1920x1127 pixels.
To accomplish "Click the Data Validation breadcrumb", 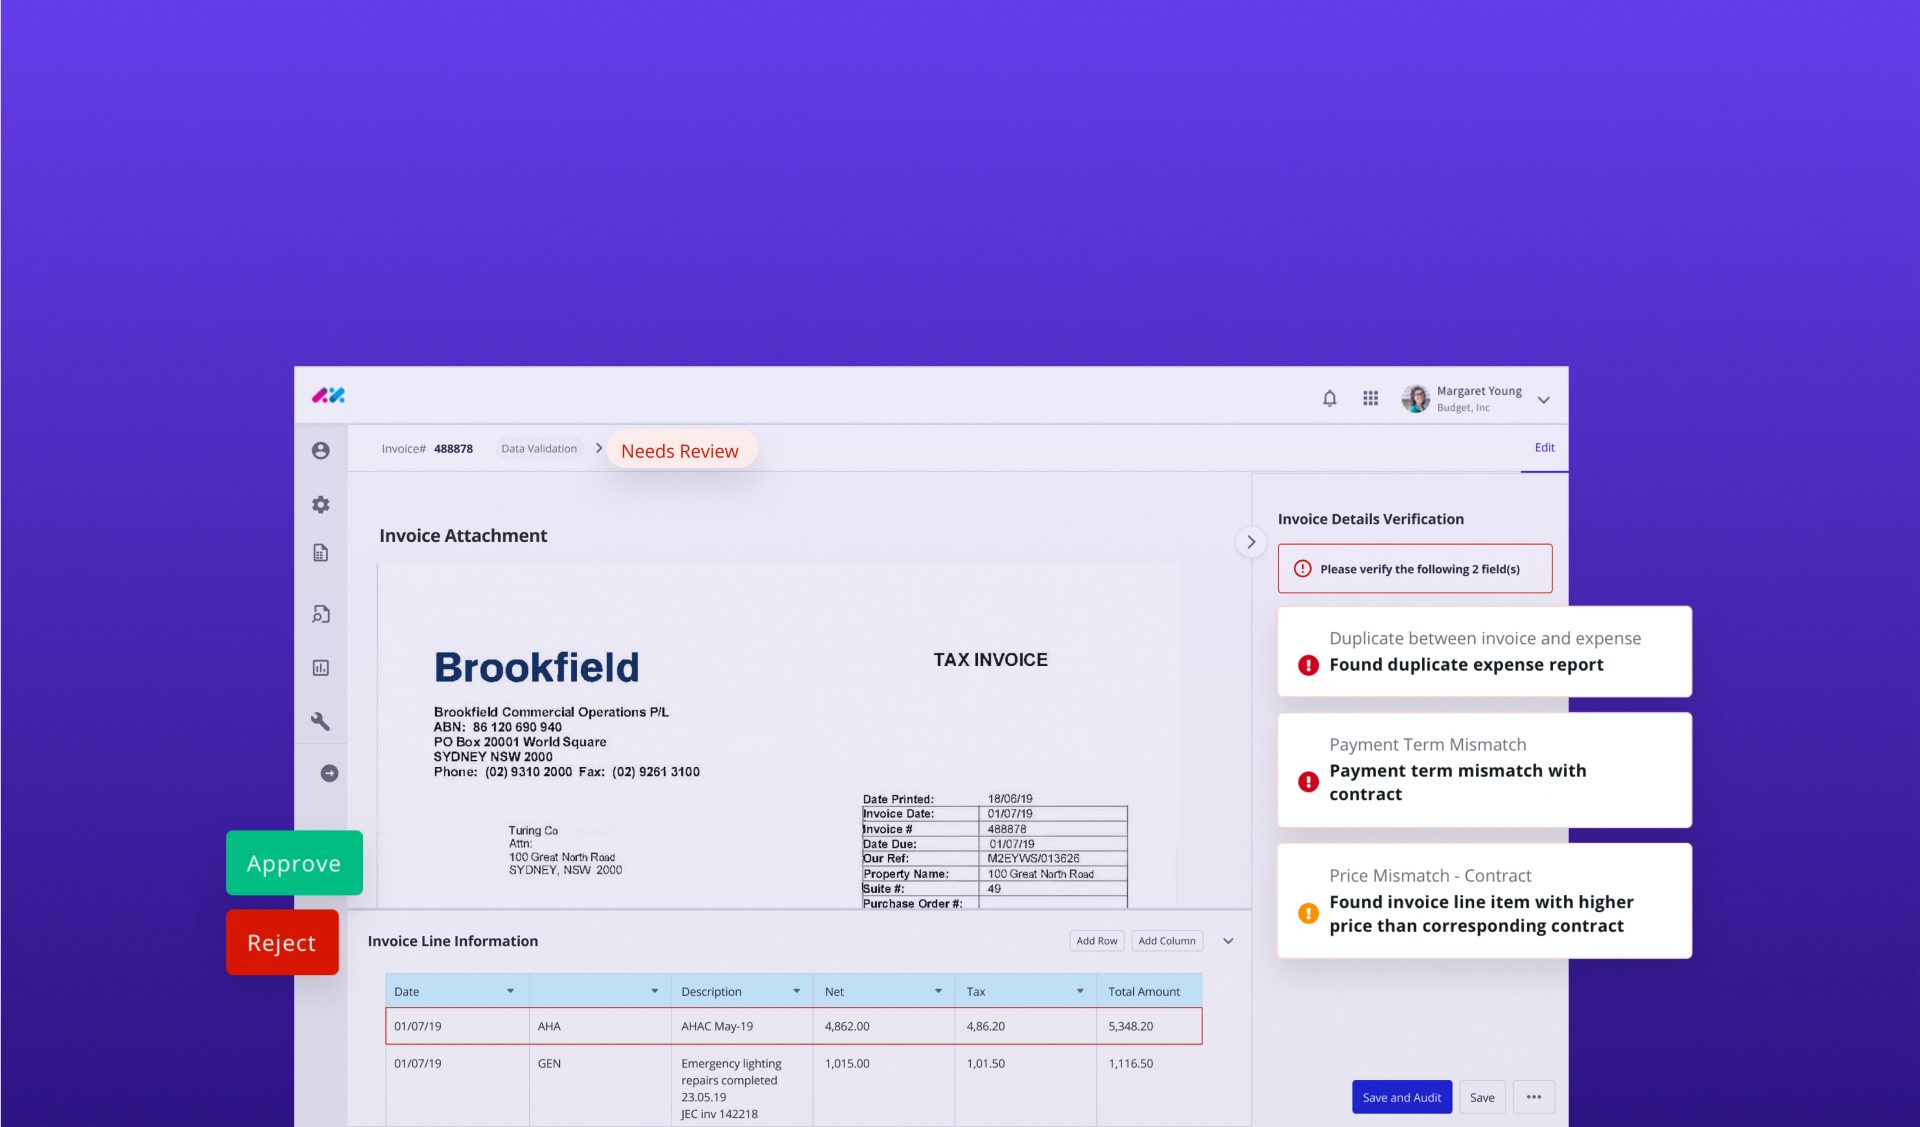I will click(x=539, y=449).
